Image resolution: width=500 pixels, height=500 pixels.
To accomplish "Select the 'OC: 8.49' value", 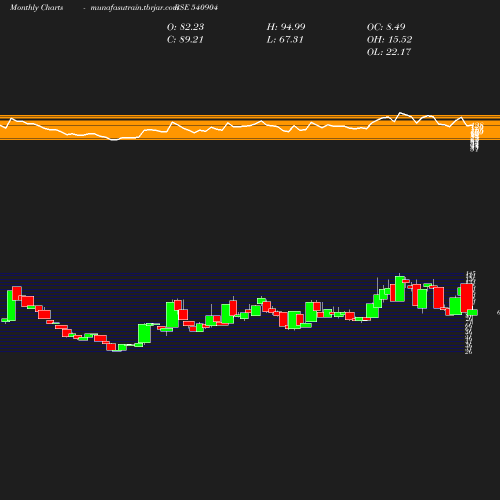I will (x=386, y=27).
